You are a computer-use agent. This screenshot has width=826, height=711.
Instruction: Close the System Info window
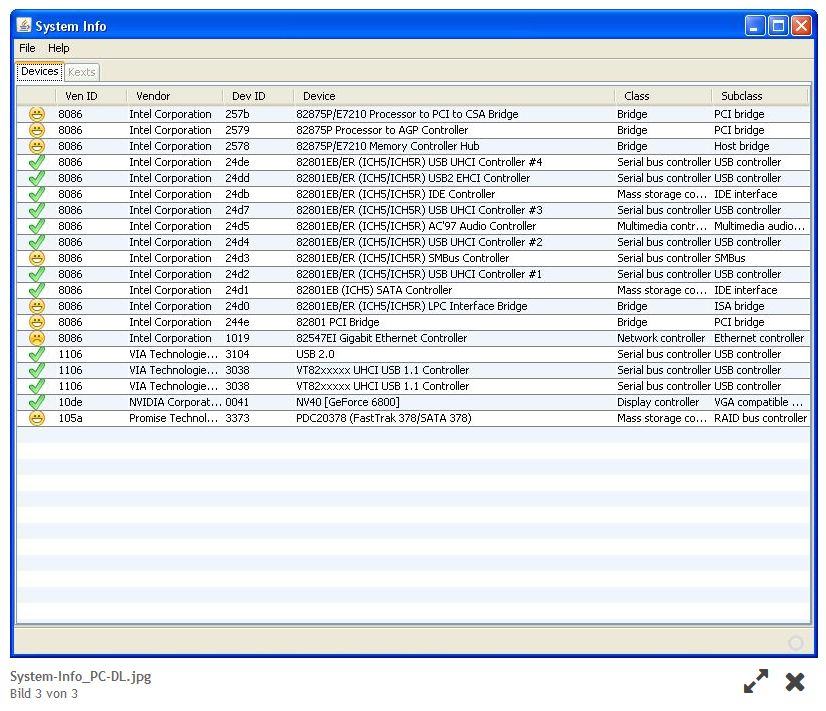(x=801, y=25)
